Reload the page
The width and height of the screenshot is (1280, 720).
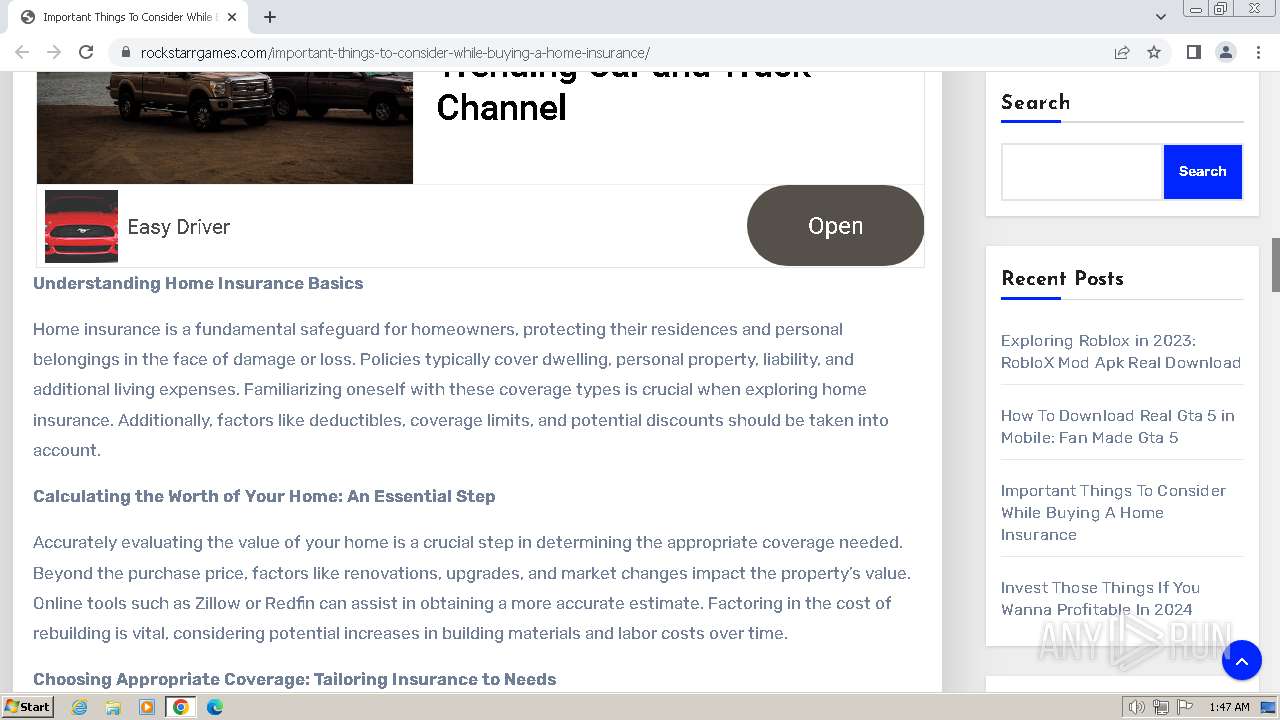[86, 52]
